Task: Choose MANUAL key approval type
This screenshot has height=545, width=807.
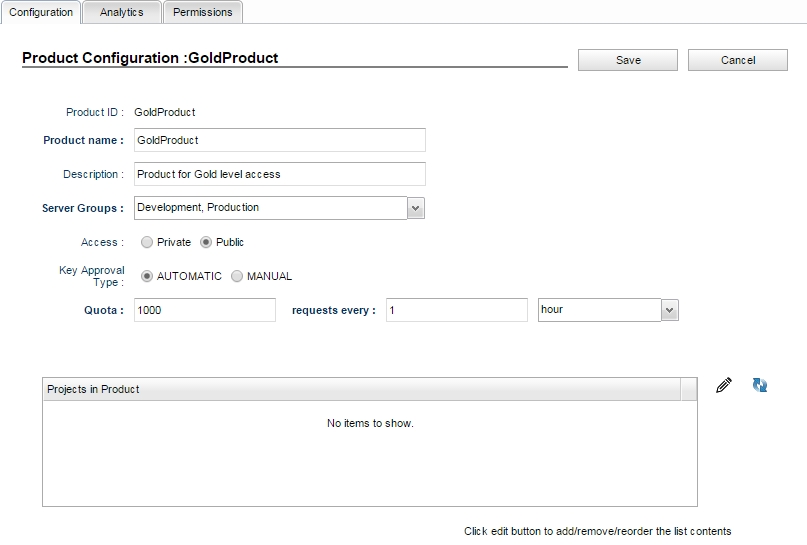Action: [237, 276]
